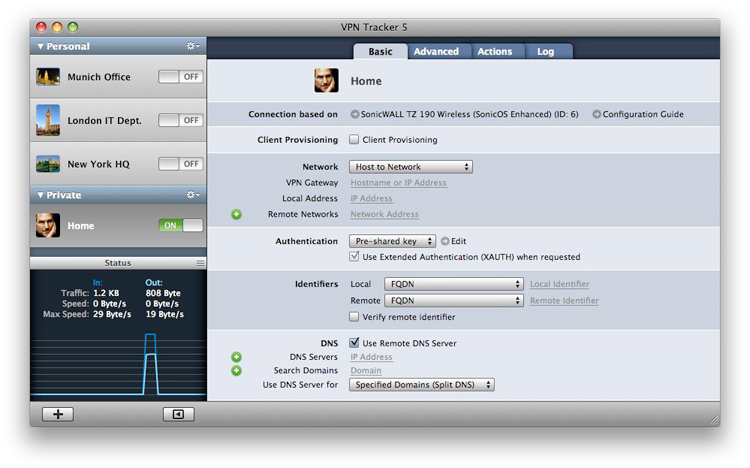Hide the detail pane with sidebar button
750x468 pixels.
pyautogui.click(x=178, y=414)
